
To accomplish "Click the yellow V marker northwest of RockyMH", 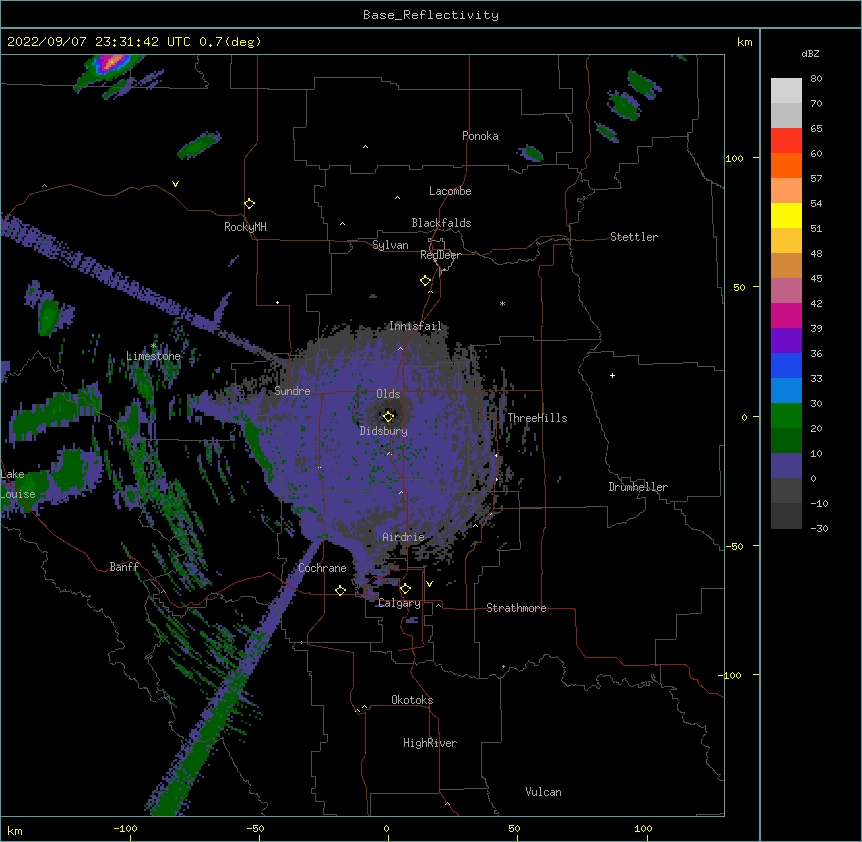I will tap(175, 184).
